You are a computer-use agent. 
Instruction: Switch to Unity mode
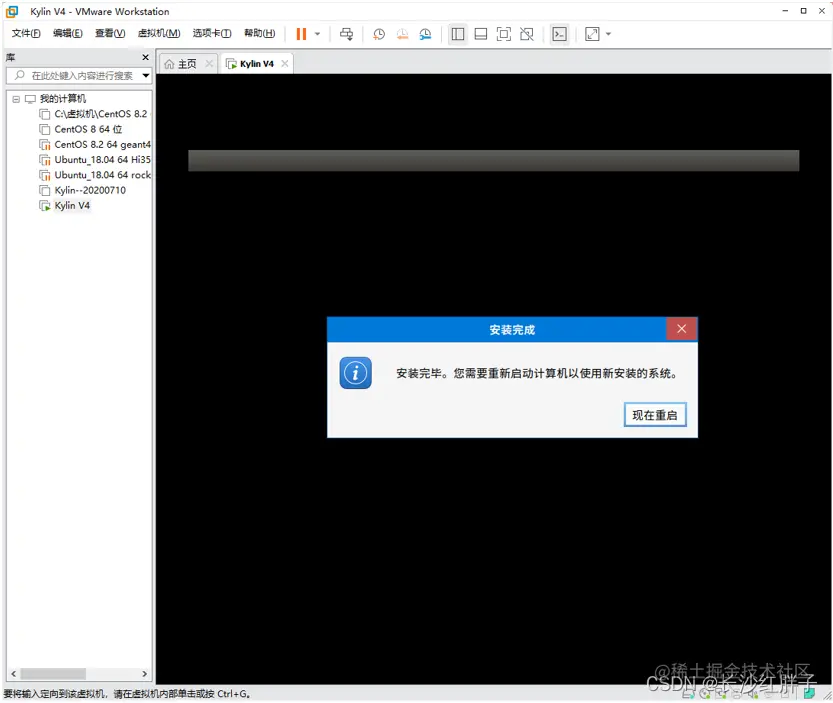527,33
